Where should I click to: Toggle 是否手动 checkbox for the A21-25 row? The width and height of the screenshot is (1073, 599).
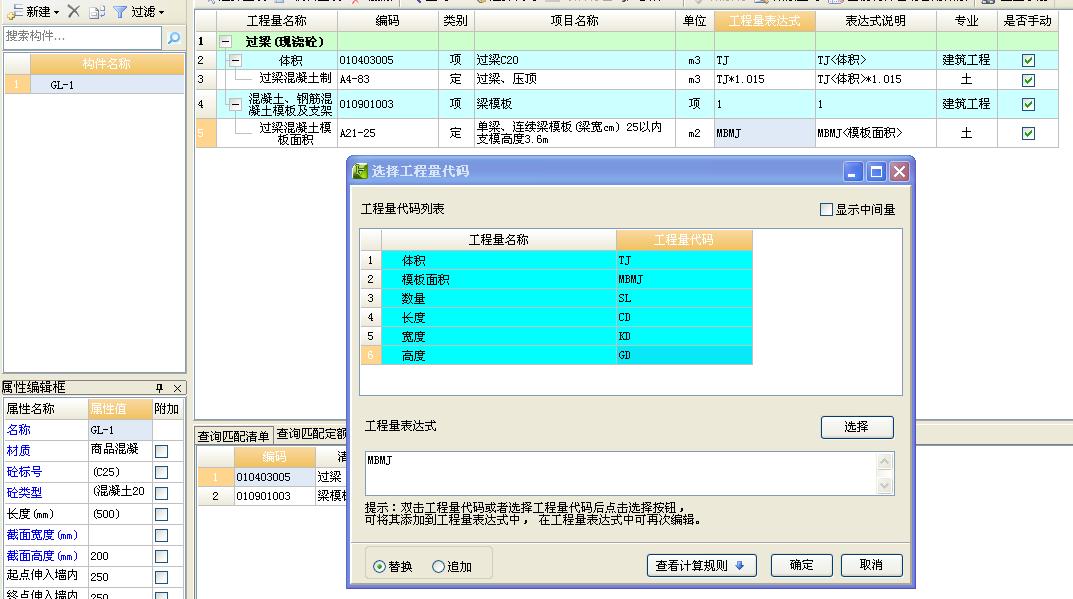pos(1028,133)
